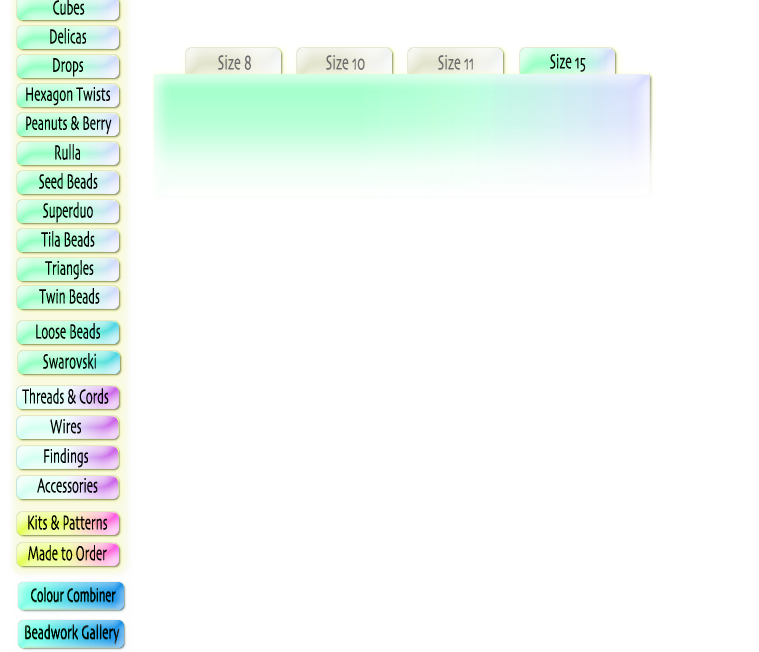
Task: Switch to the Size 11 tab
Action: (x=455, y=61)
